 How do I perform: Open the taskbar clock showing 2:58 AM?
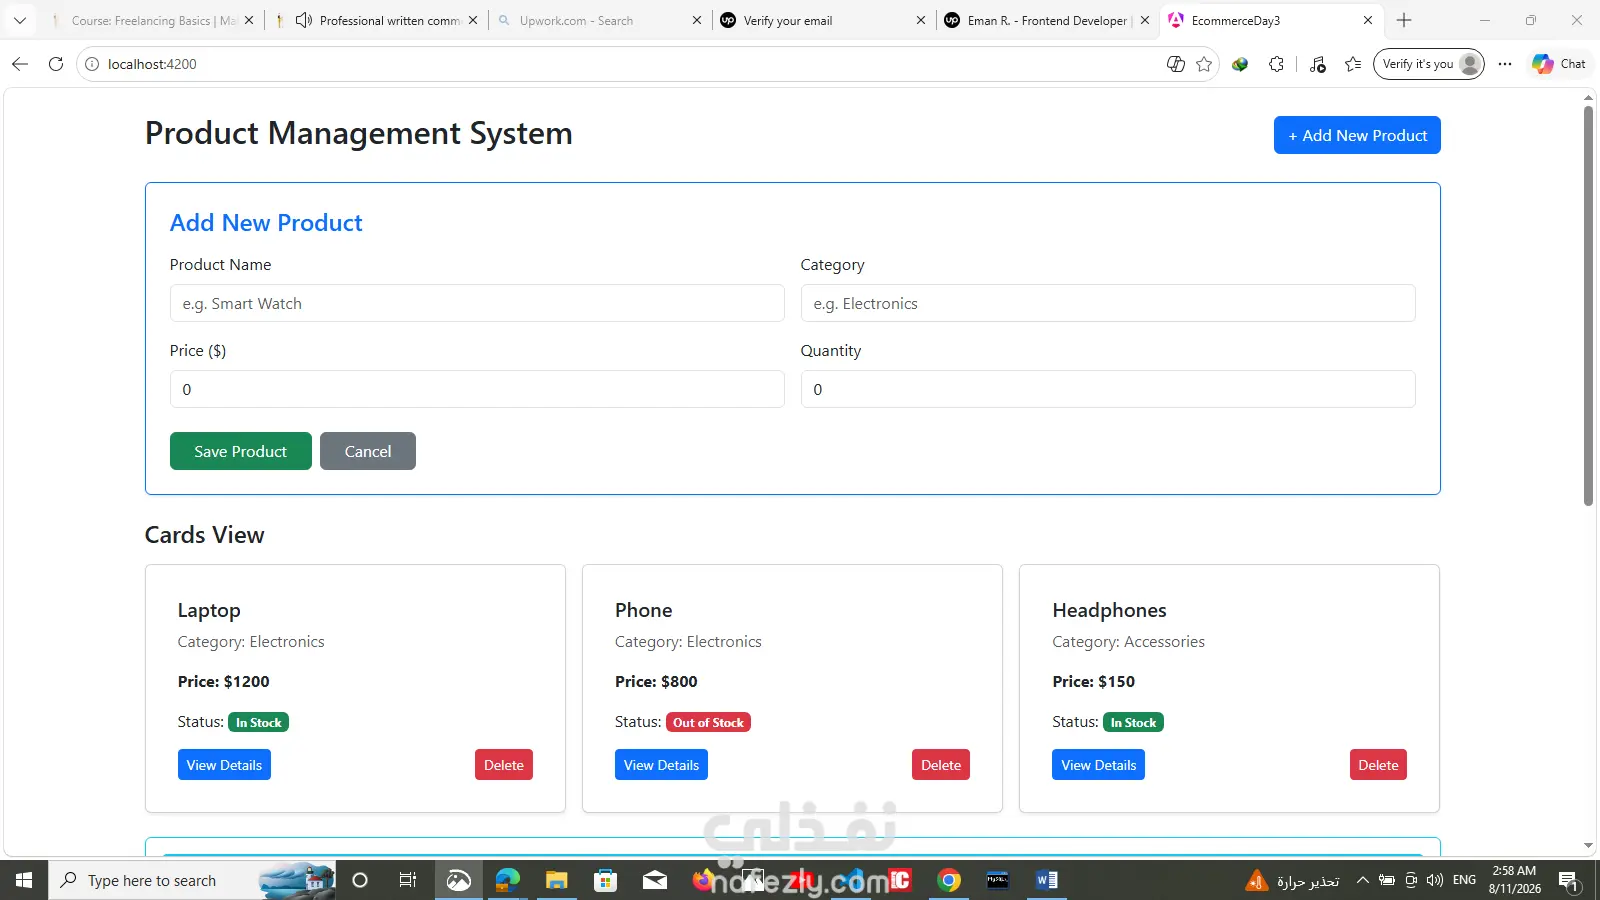pos(1514,880)
